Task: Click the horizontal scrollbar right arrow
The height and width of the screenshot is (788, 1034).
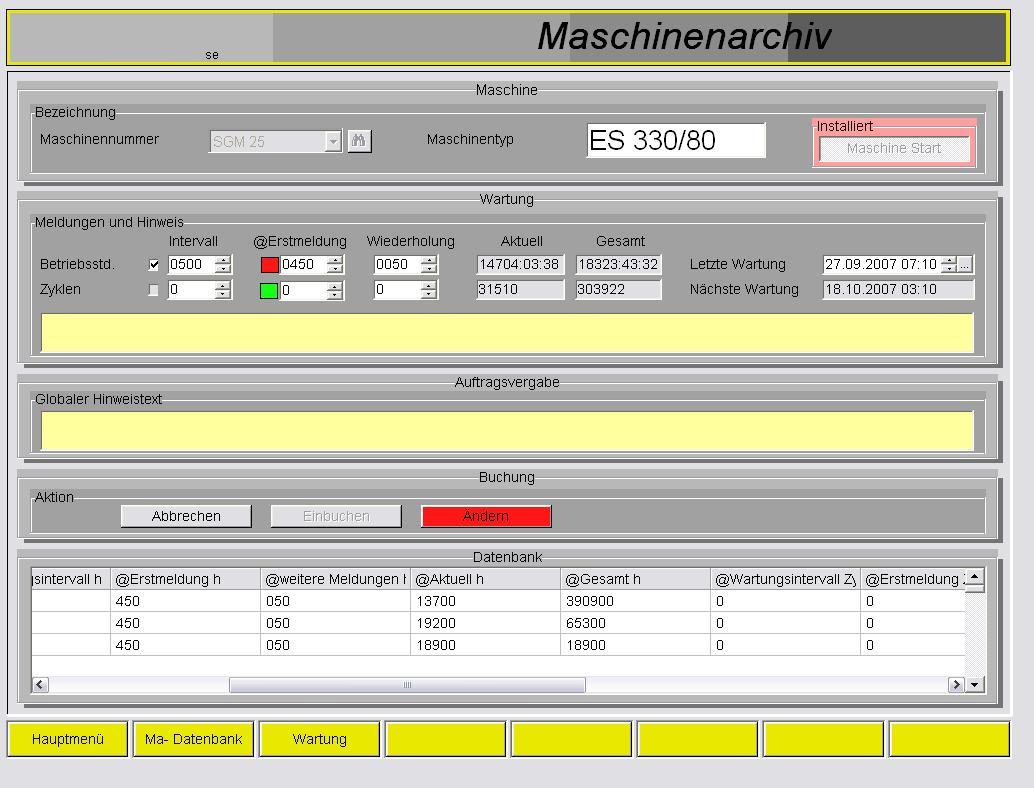Action: [956, 684]
